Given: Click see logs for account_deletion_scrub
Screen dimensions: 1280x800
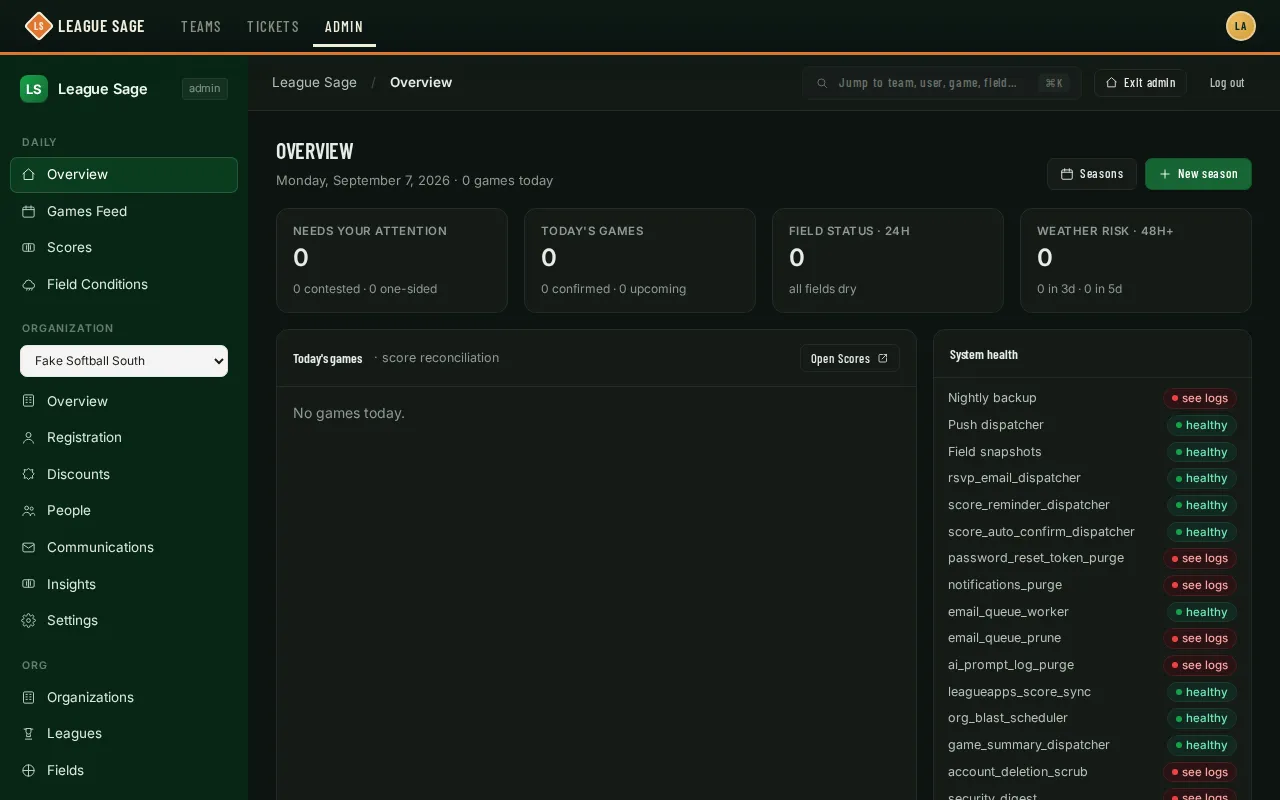Looking at the screenshot, I should (1200, 772).
